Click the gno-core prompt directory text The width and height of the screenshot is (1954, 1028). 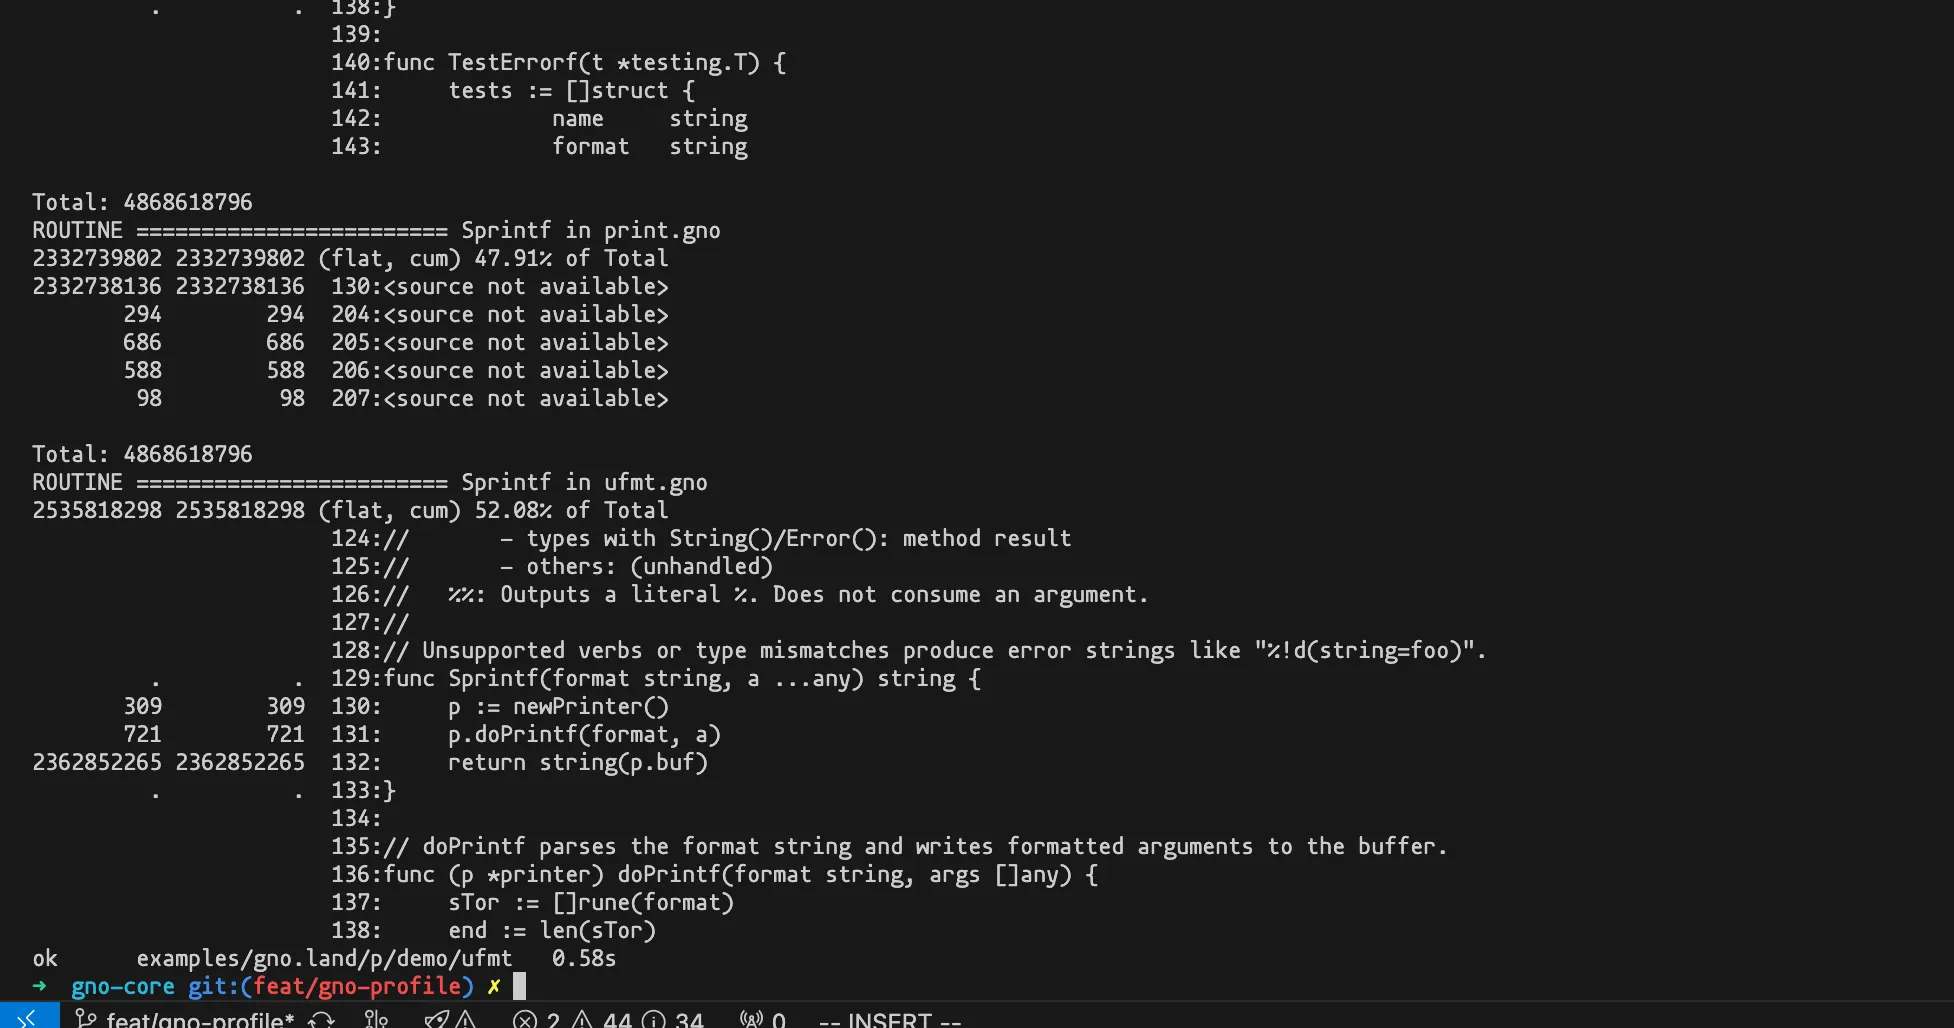coord(123,986)
